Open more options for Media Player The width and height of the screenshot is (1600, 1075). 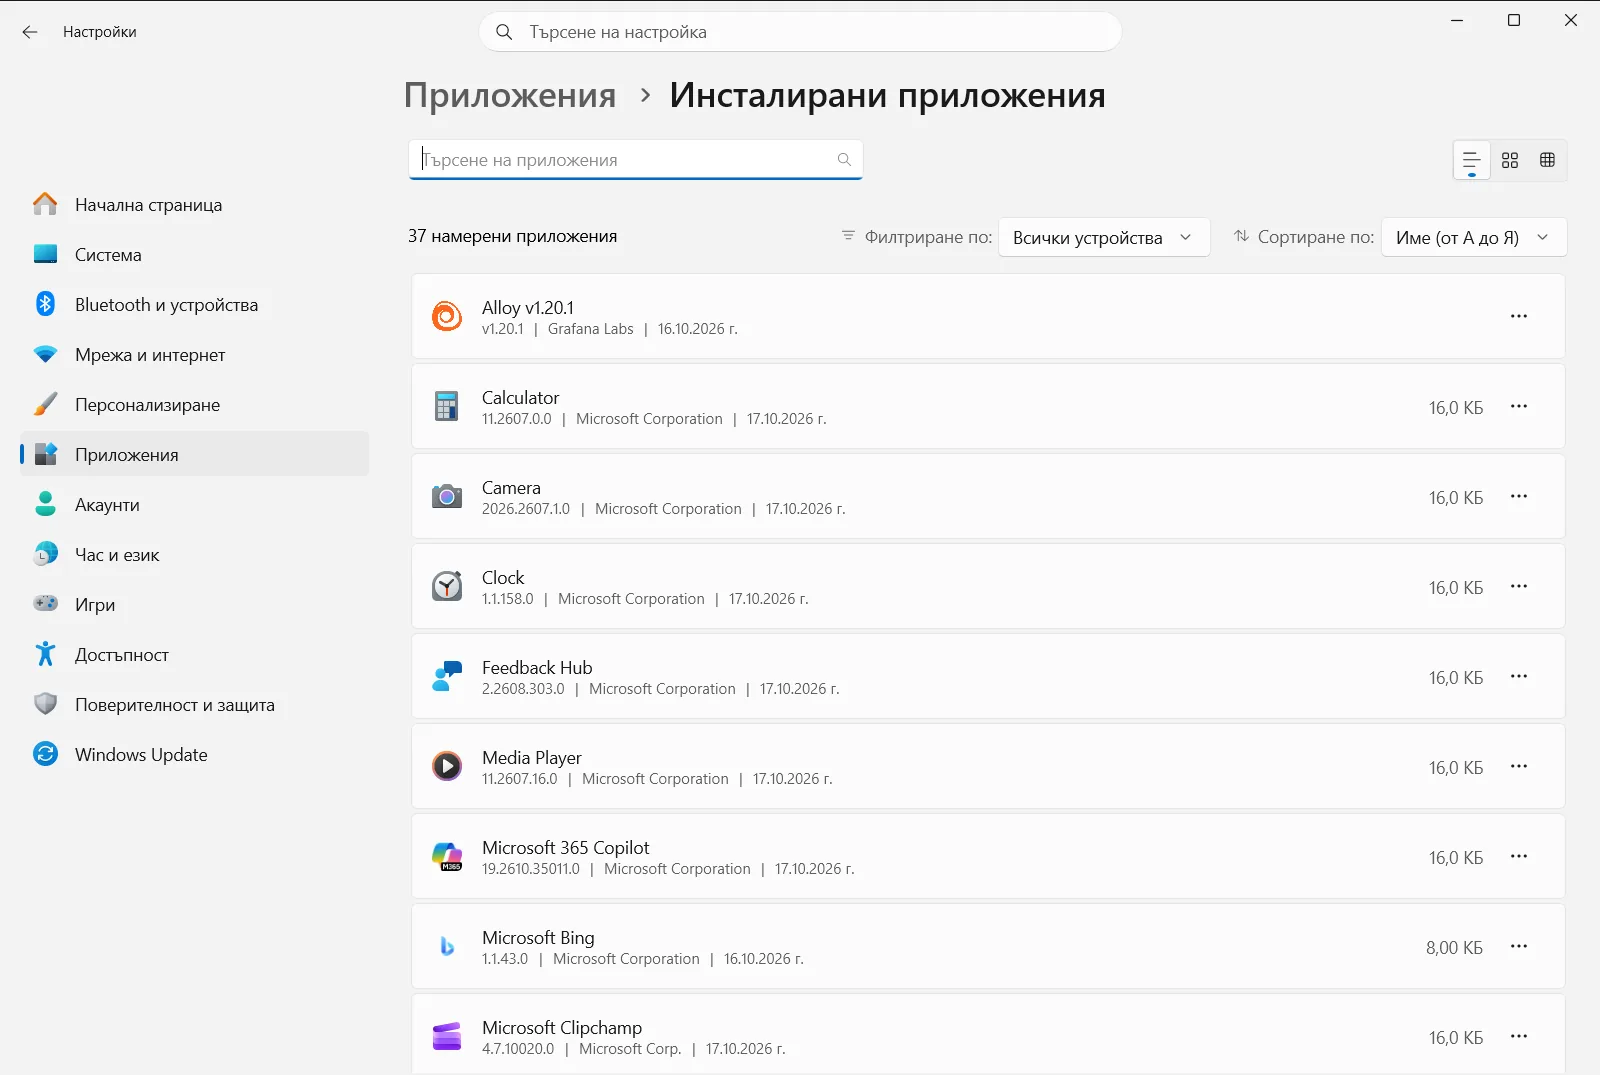click(x=1519, y=766)
